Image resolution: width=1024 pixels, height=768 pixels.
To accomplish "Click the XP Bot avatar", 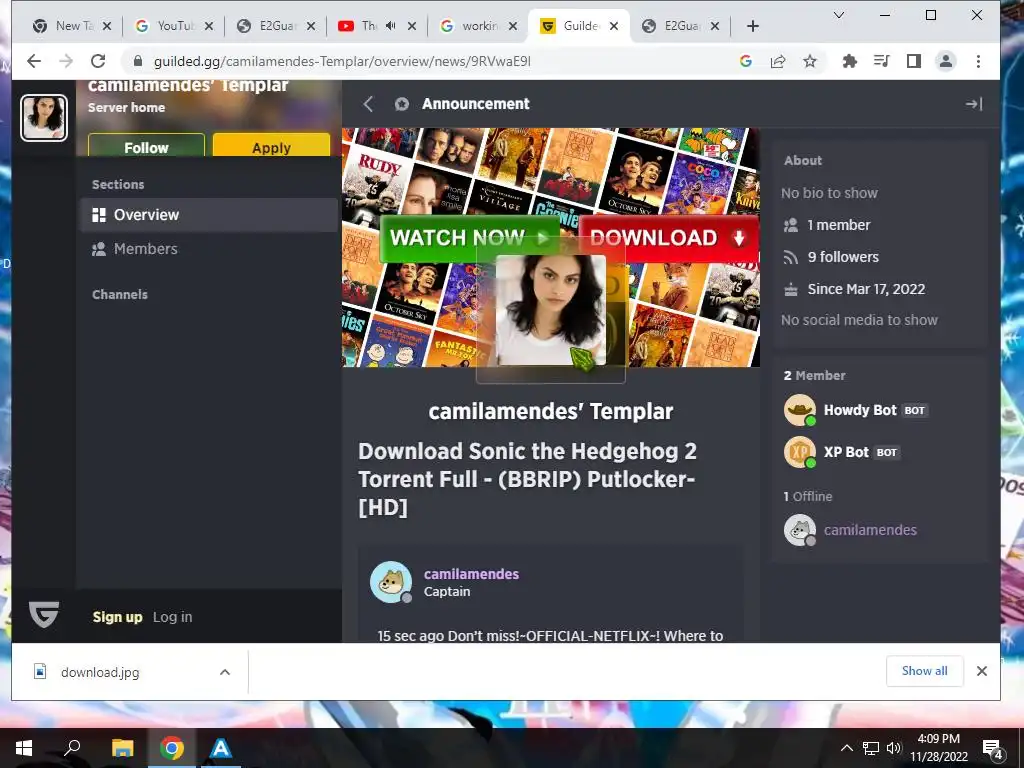I will pyautogui.click(x=800, y=452).
